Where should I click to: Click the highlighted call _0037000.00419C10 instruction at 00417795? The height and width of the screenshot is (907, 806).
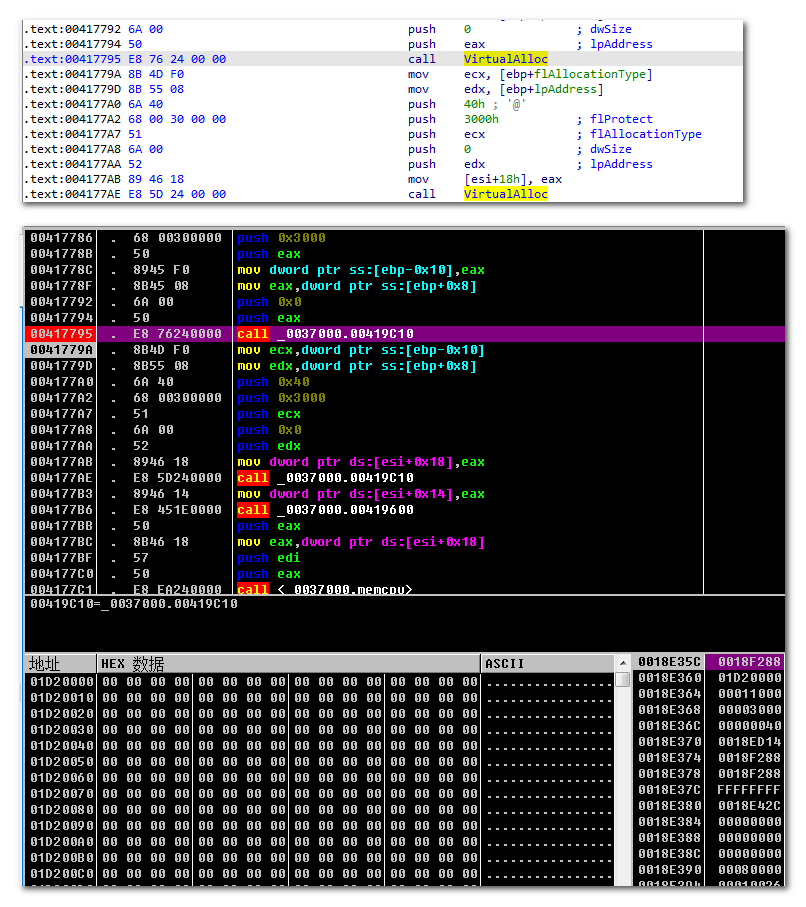(x=325, y=334)
